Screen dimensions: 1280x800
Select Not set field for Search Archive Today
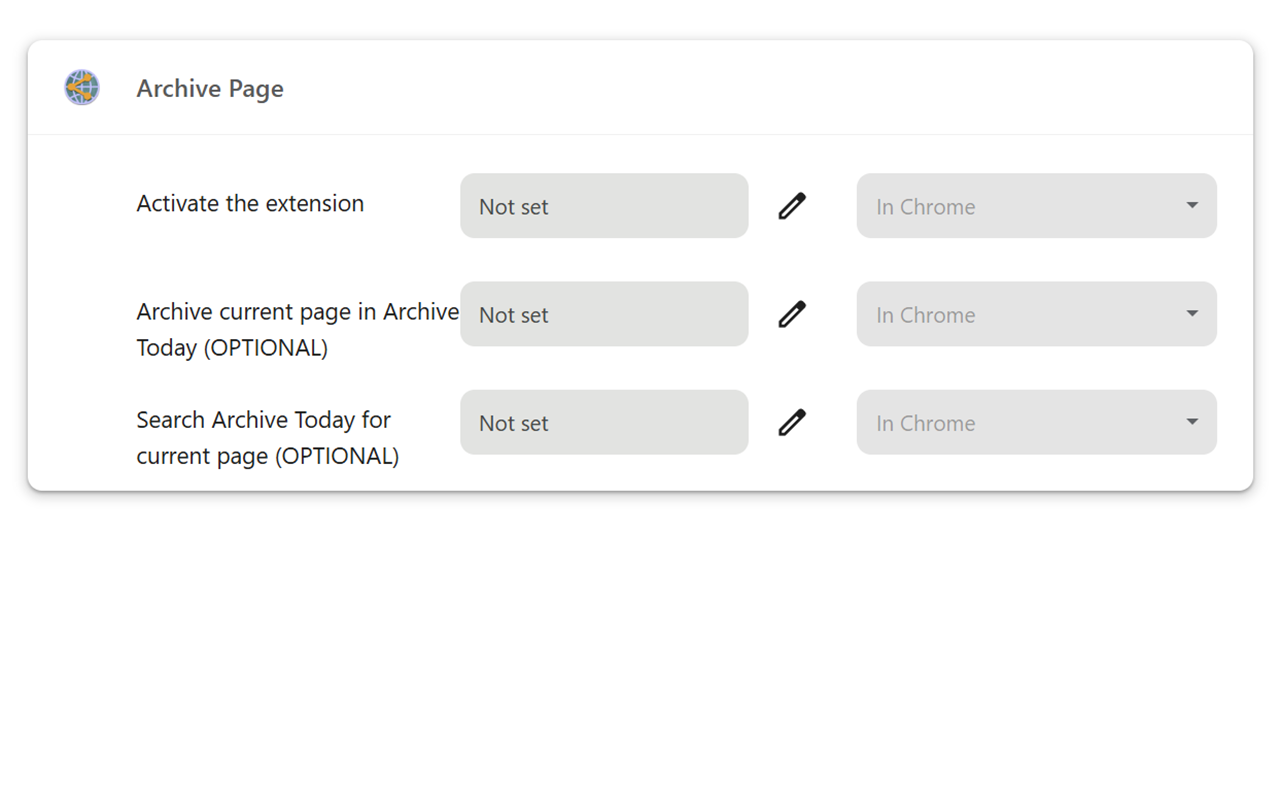point(604,422)
